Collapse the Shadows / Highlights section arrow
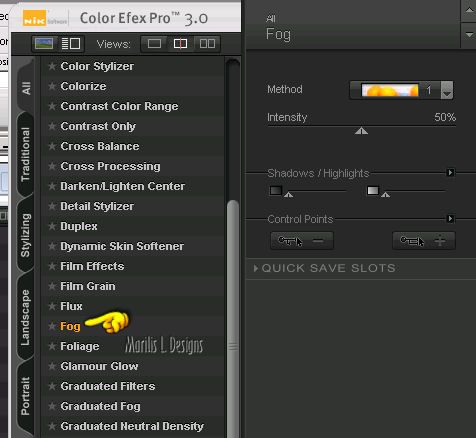Image resolution: width=476 pixels, height=438 pixels. click(450, 173)
